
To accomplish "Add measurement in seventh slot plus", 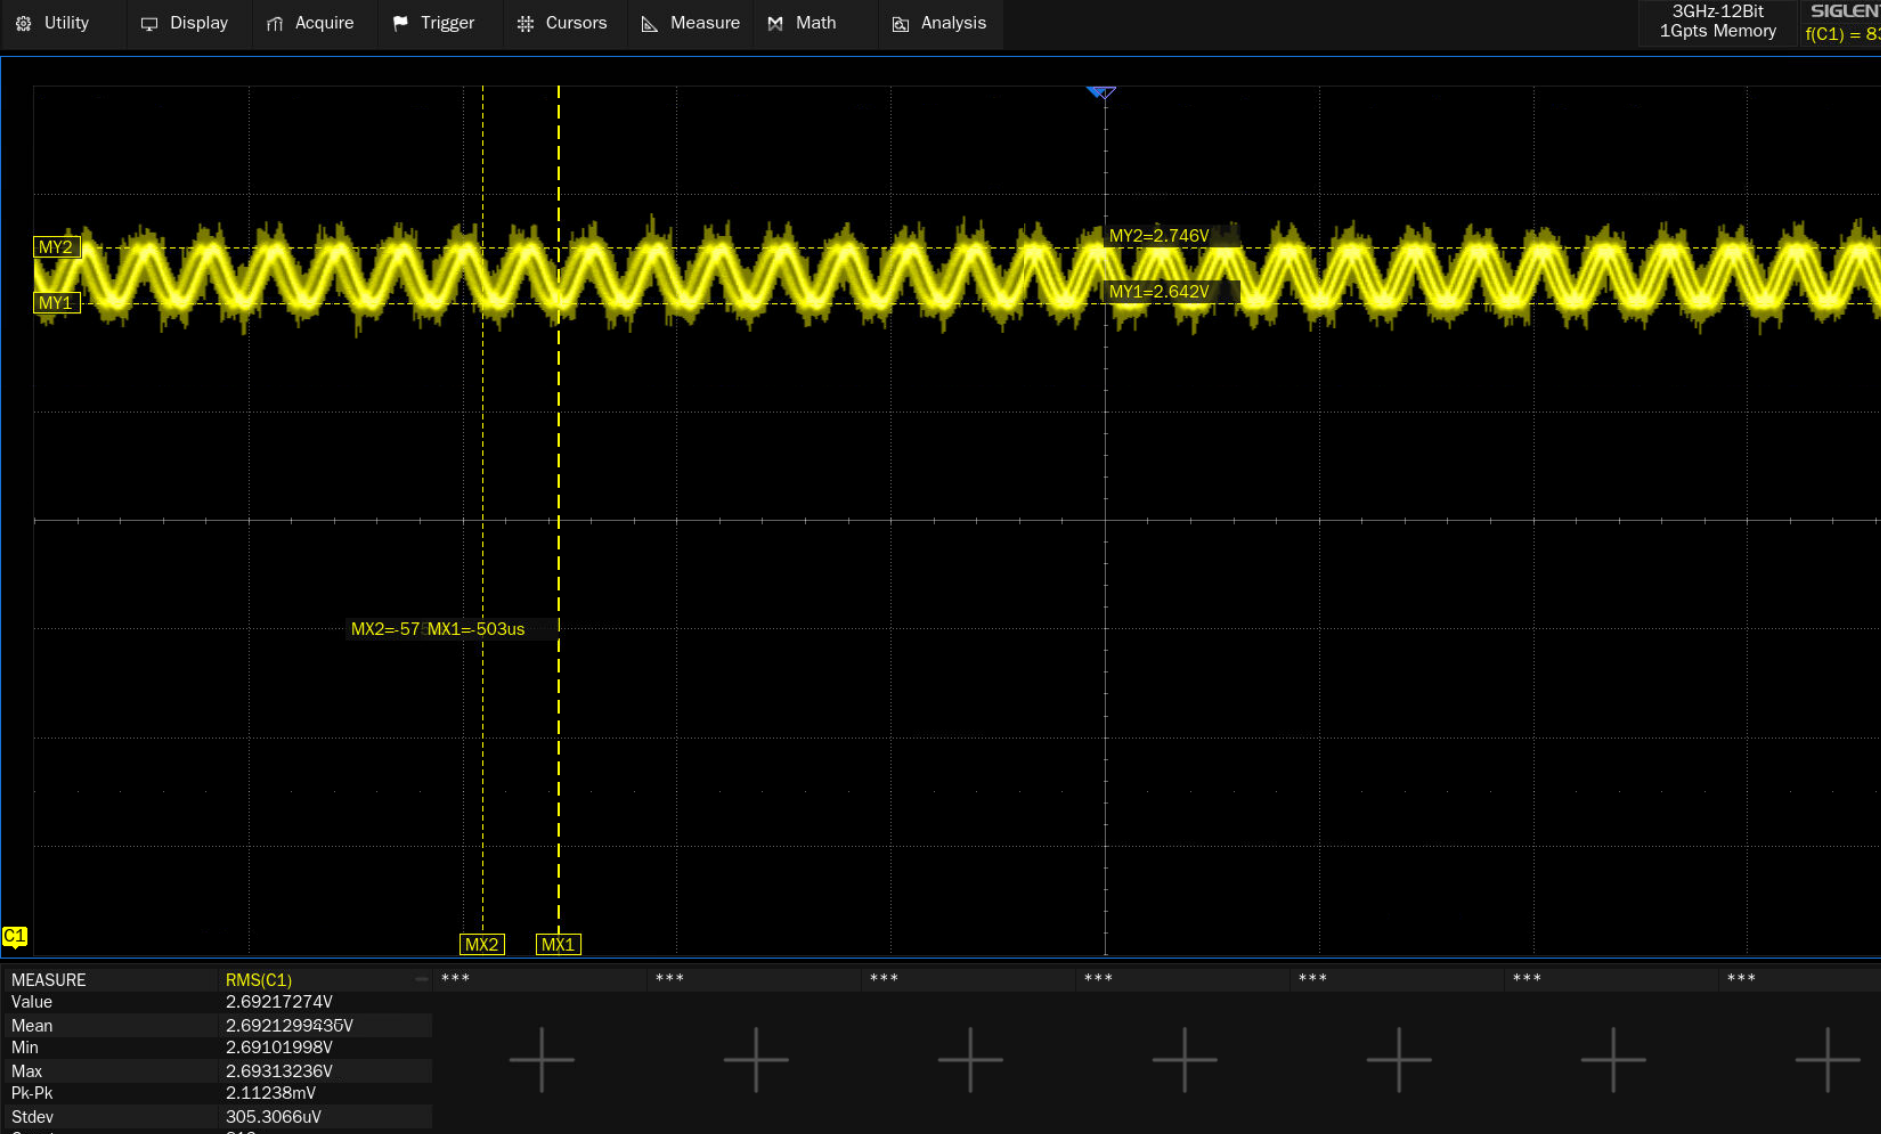I will point(1613,1059).
